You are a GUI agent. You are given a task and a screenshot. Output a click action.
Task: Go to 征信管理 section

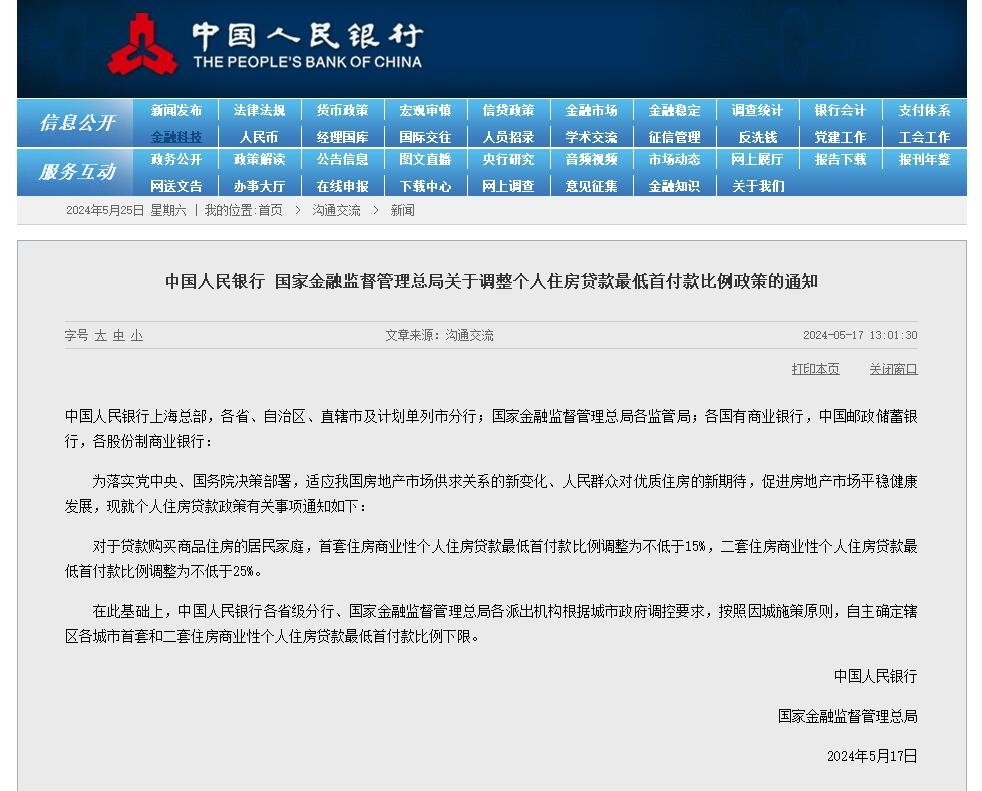point(674,137)
